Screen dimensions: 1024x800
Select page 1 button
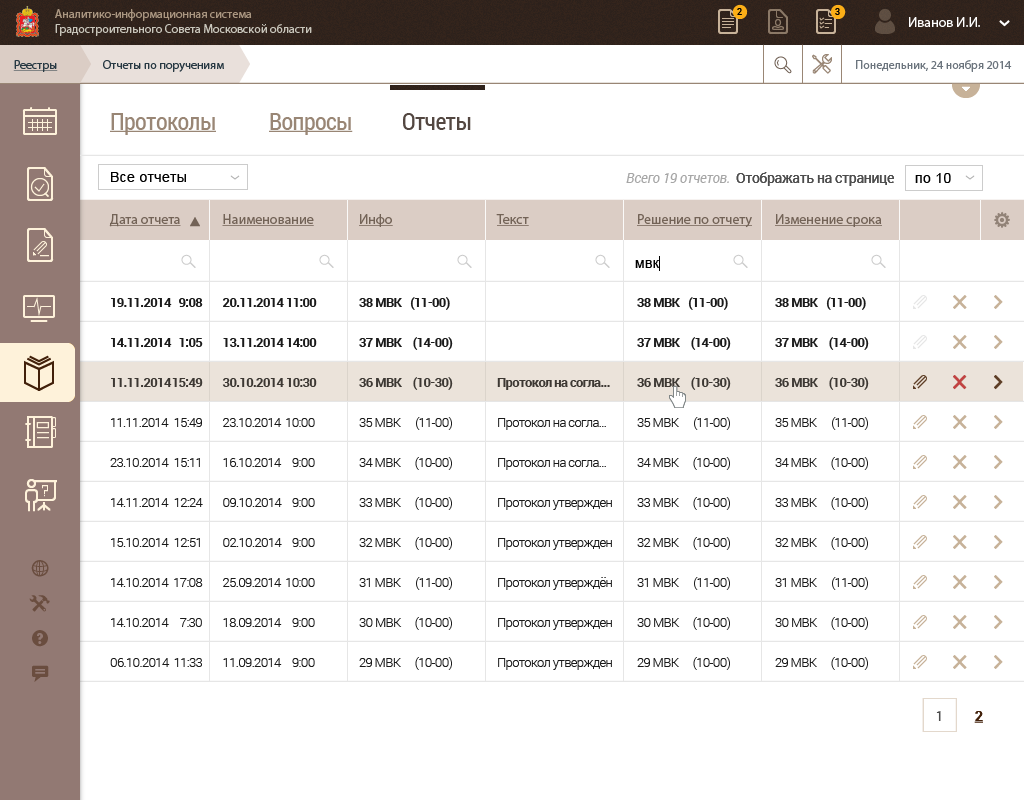pos(939,715)
